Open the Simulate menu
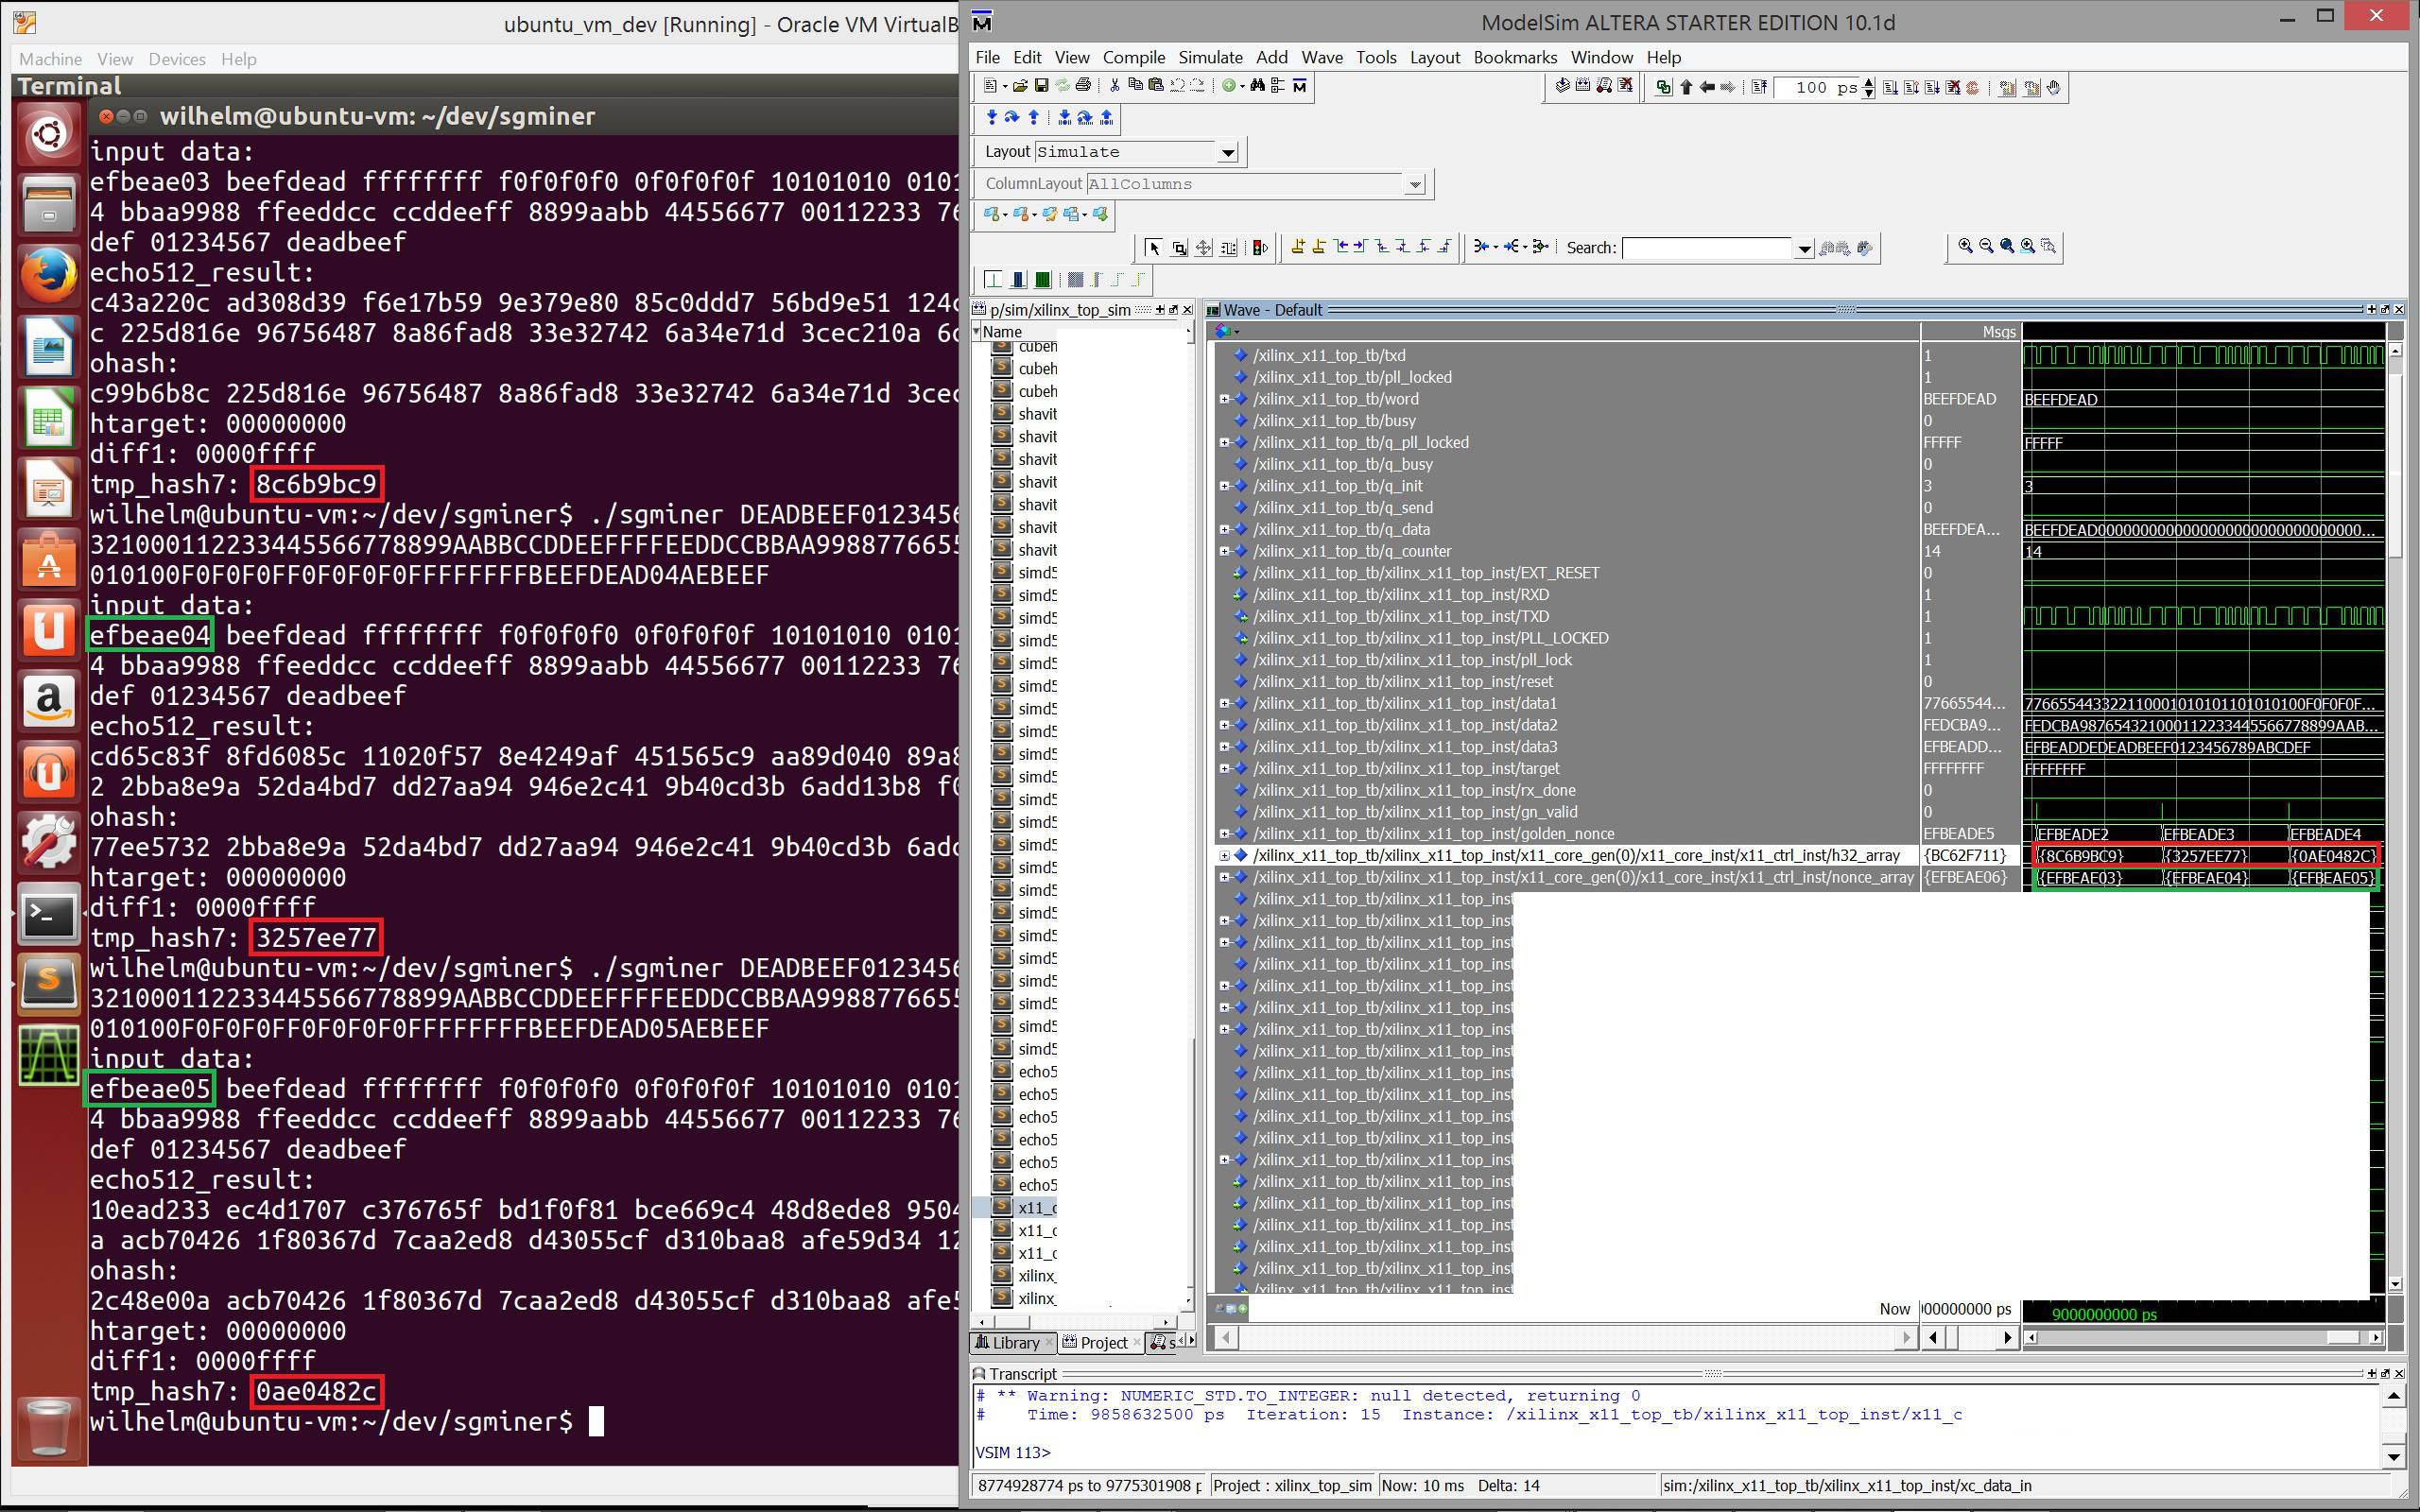The width and height of the screenshot is (2420, 1512). click(x=1210, y=57)
